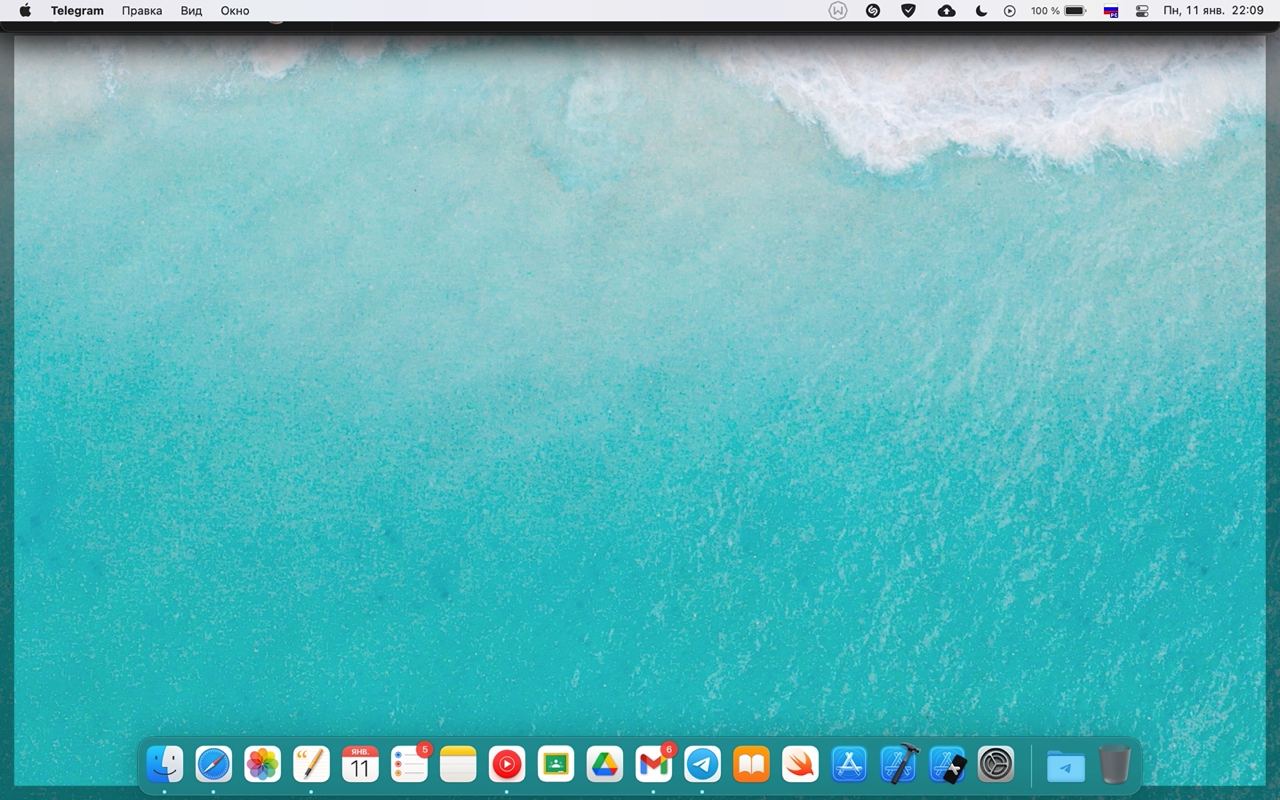1280x800 pixels.
Task: Open the App Store in the Dock
Action: tap(850, 765)
